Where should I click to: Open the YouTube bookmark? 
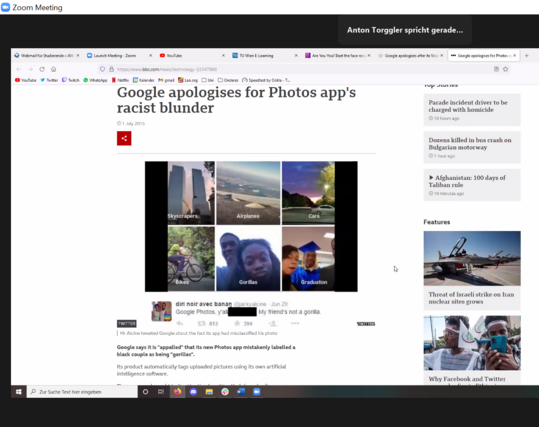25,80
